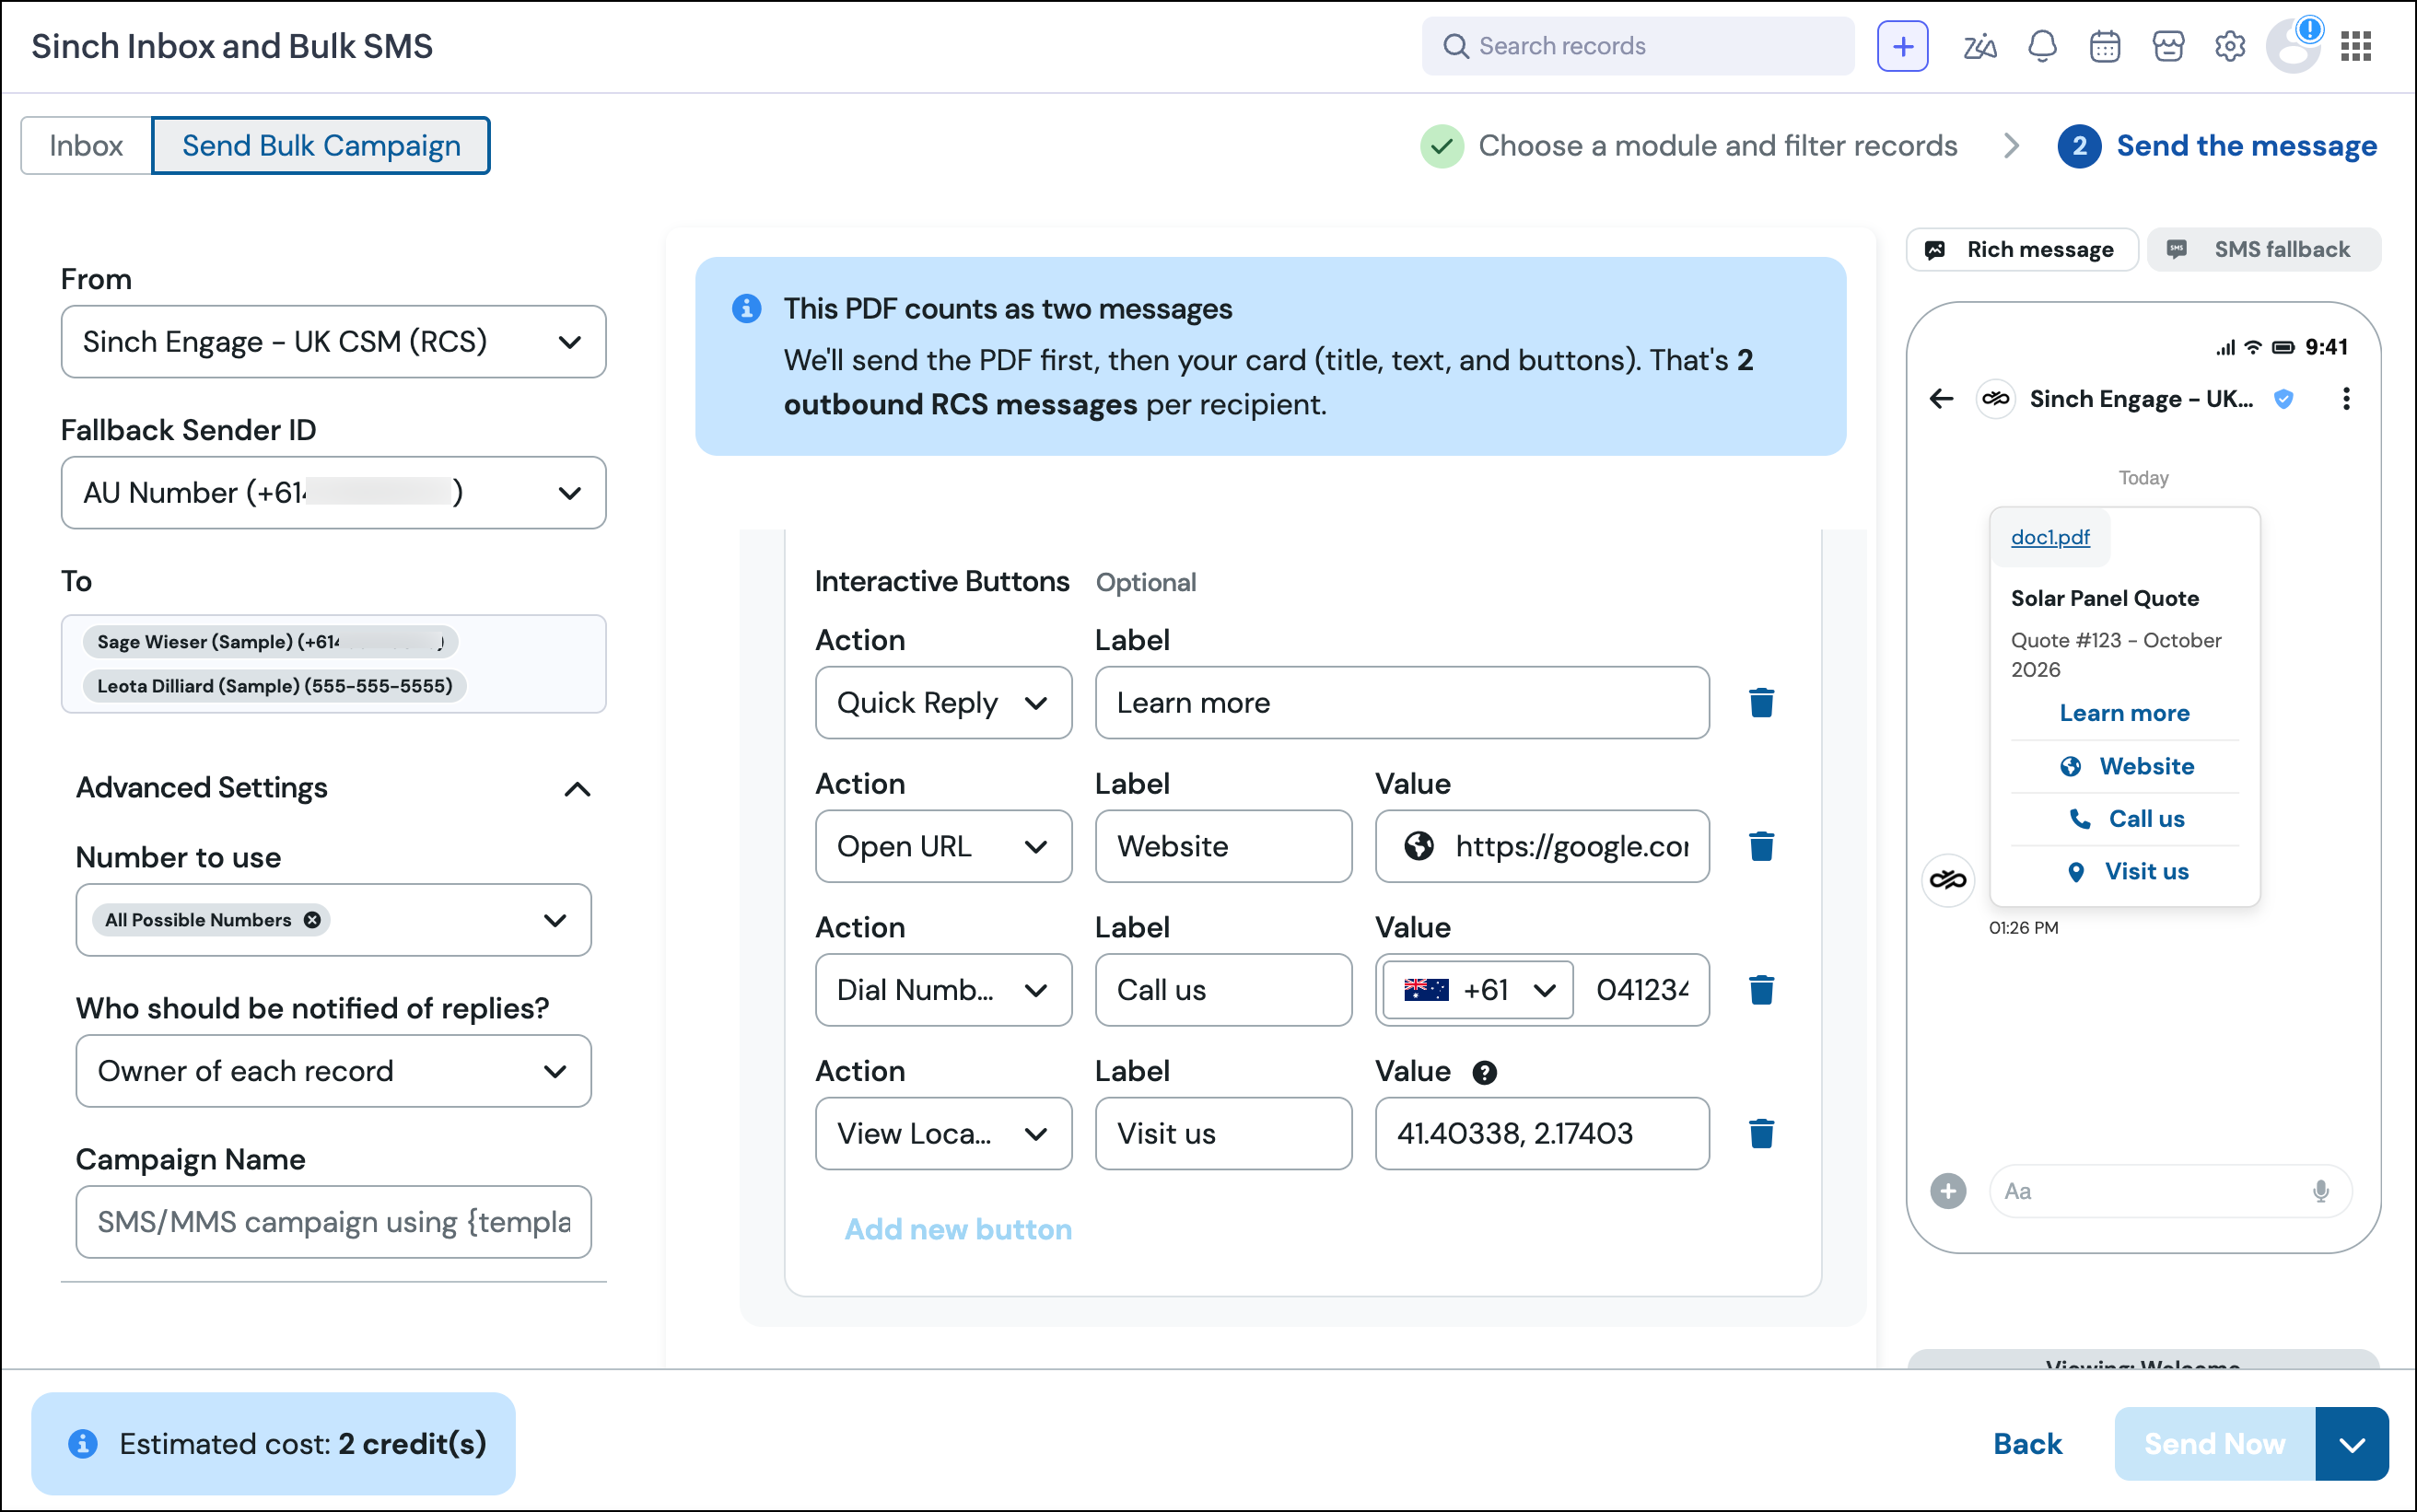Open the calendar icon in the header
The image size is (2417, 1512).
[2105, 46]
